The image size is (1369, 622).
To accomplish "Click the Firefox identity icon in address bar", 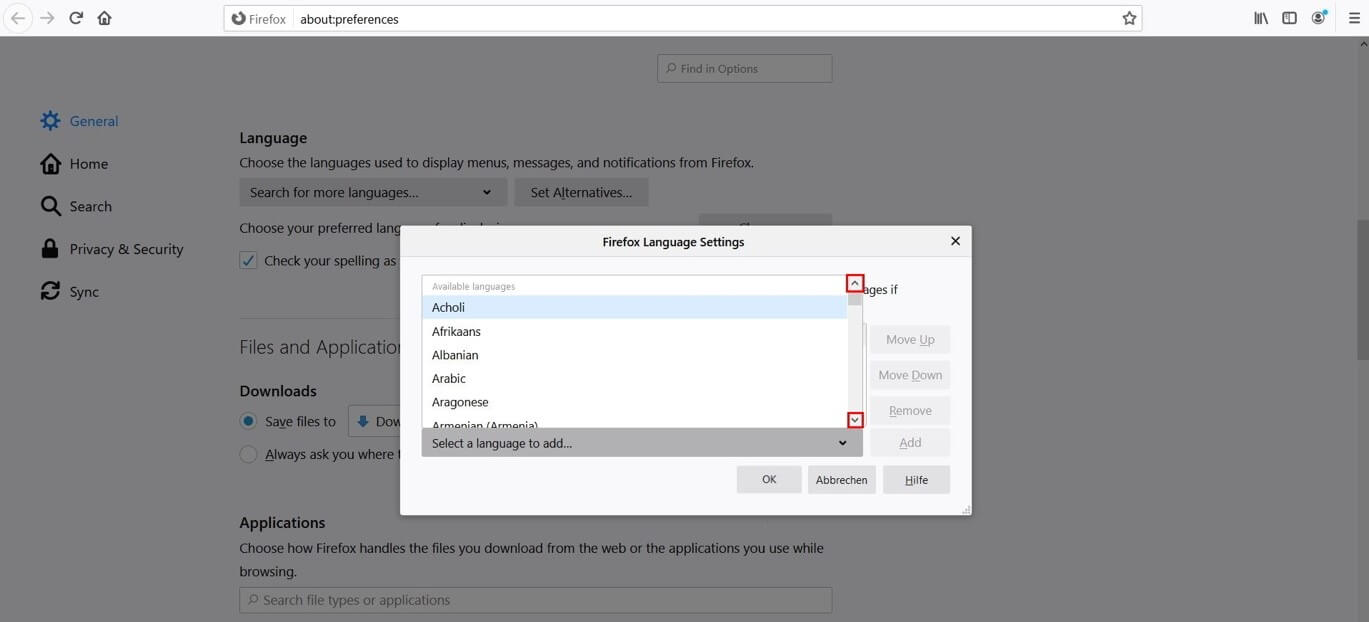I will coord(259,19).
